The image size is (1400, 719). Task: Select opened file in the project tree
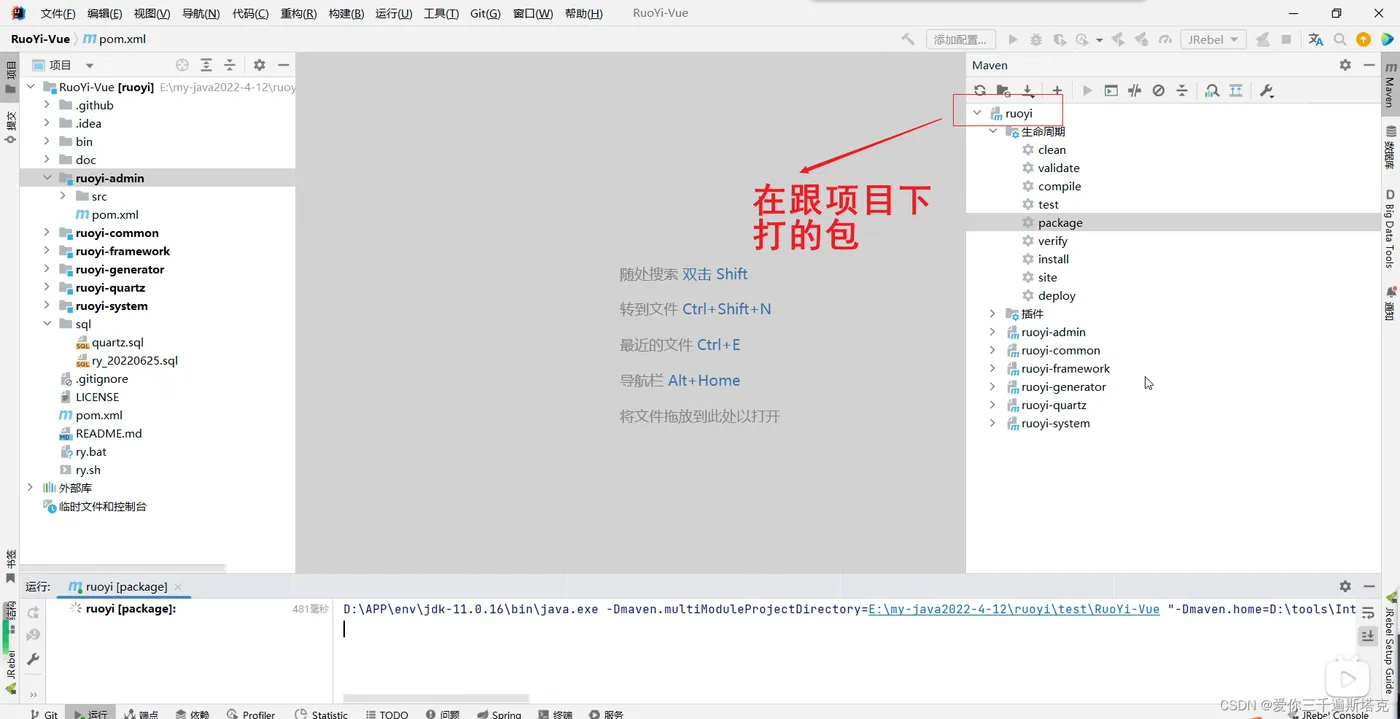182,65
